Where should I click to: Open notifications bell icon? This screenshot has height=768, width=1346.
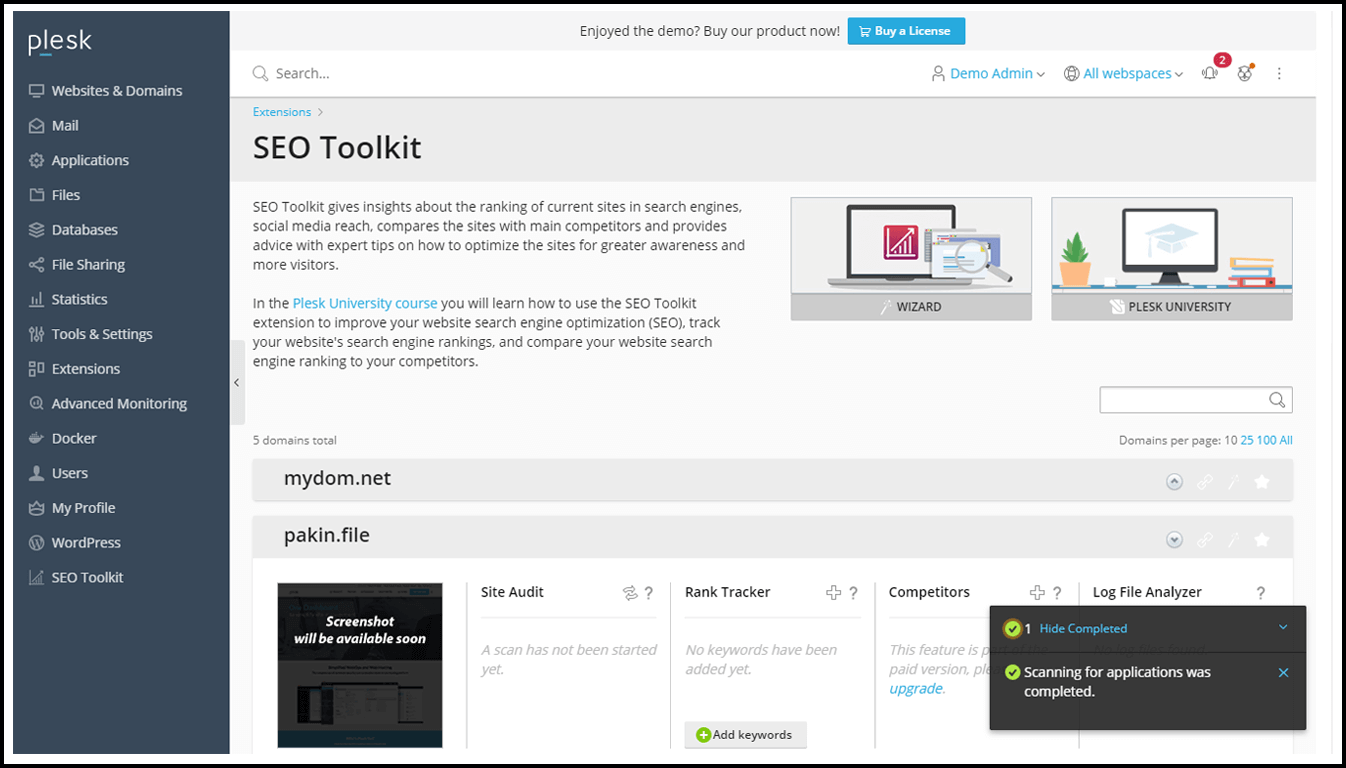[x=1210, y=73]
